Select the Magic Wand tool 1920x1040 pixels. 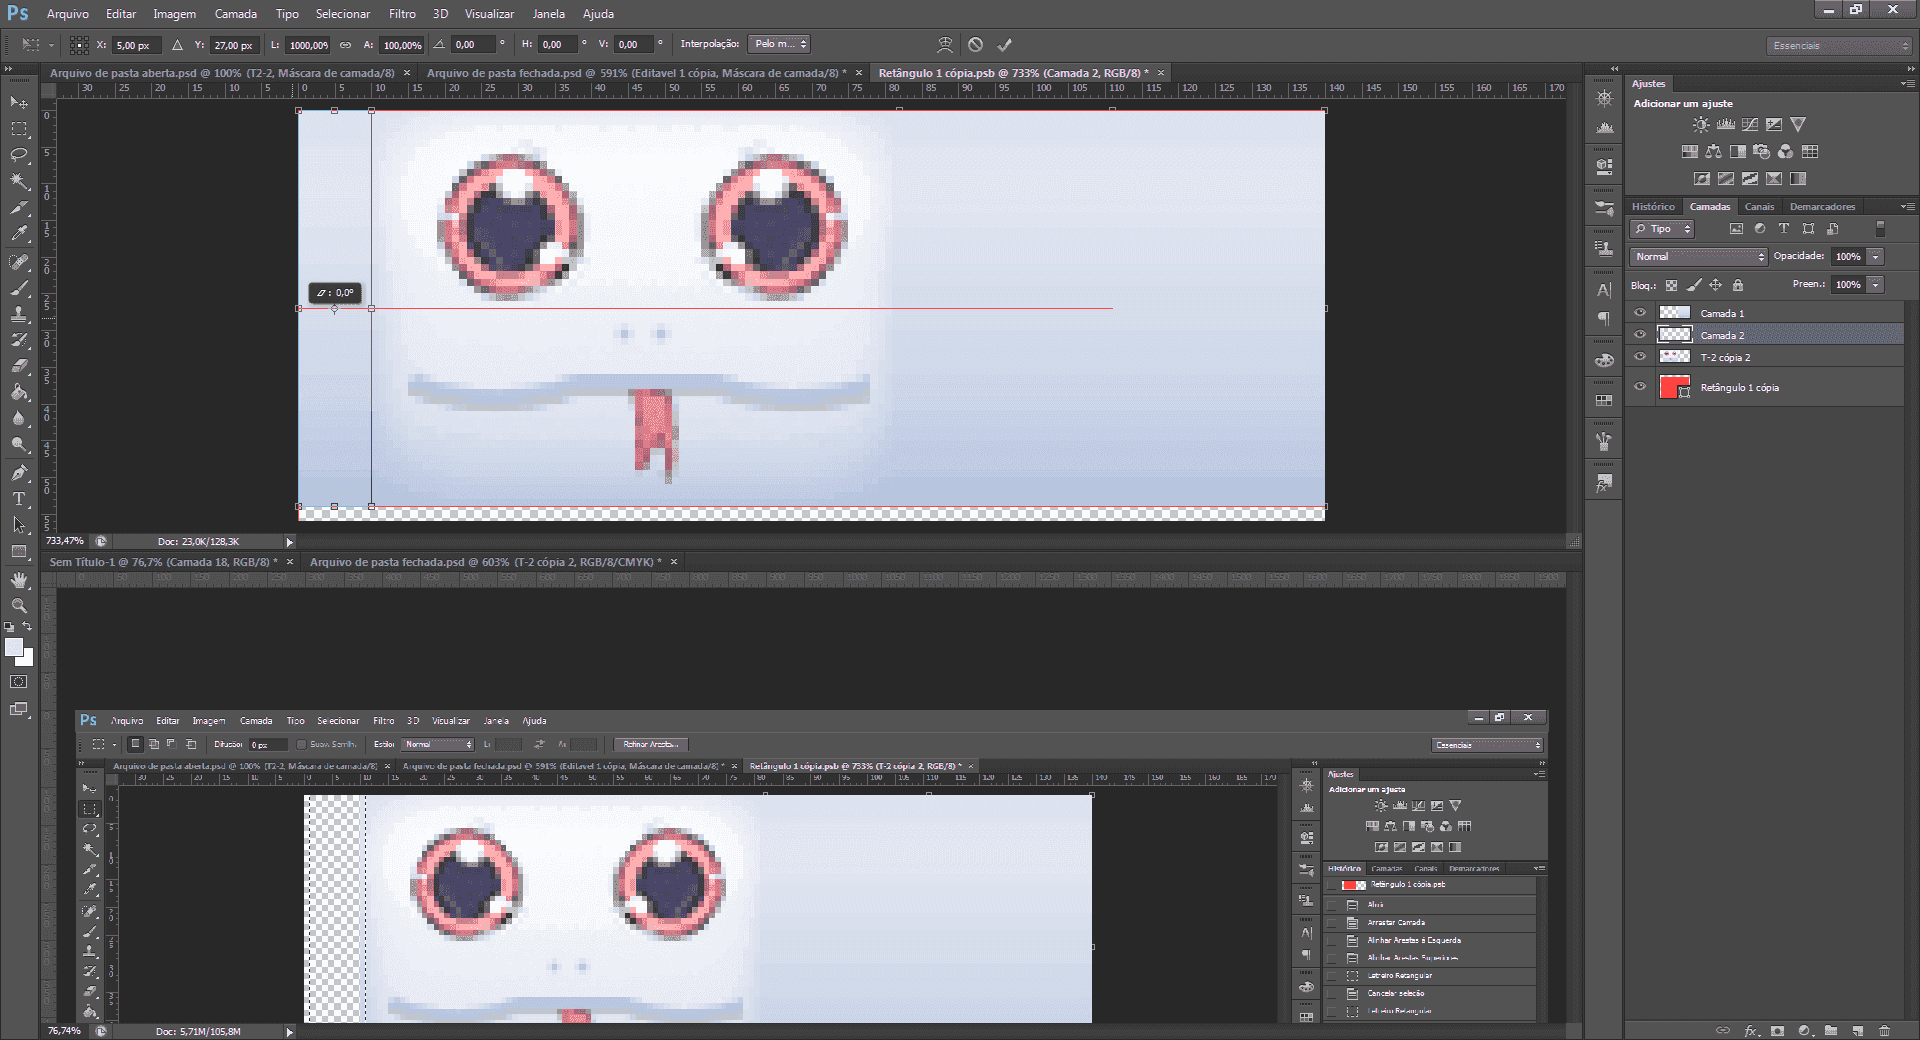(x=19, y=181)
